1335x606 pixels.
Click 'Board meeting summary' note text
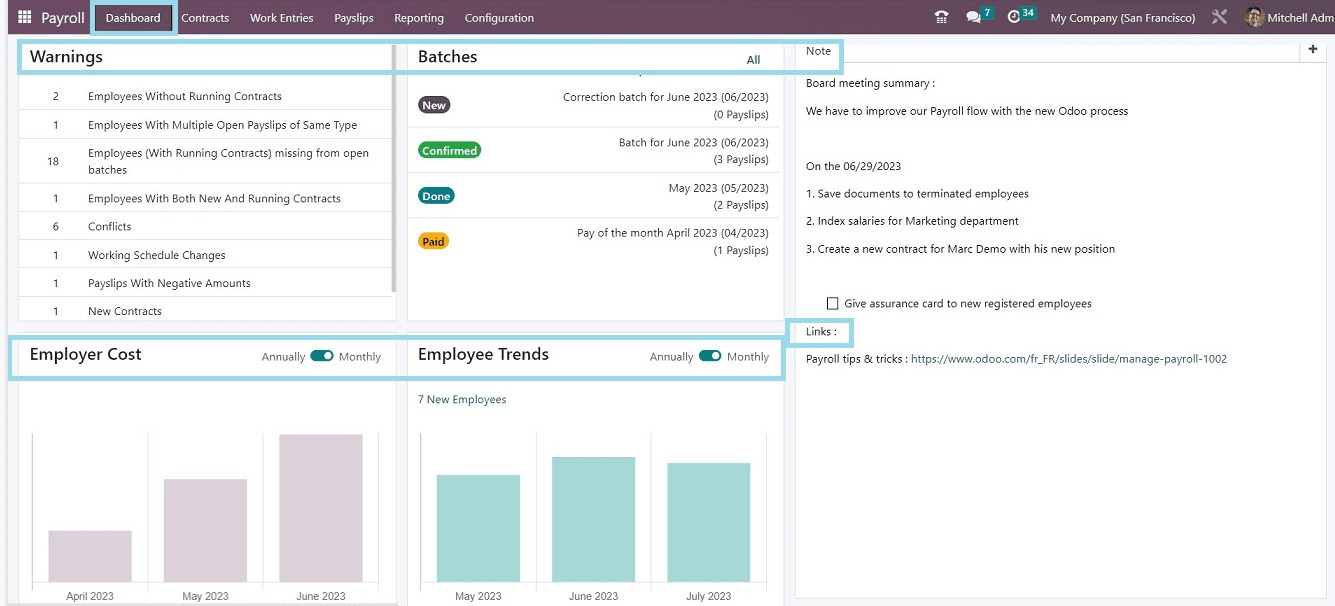pyautogui.click(x=870, y=83)
